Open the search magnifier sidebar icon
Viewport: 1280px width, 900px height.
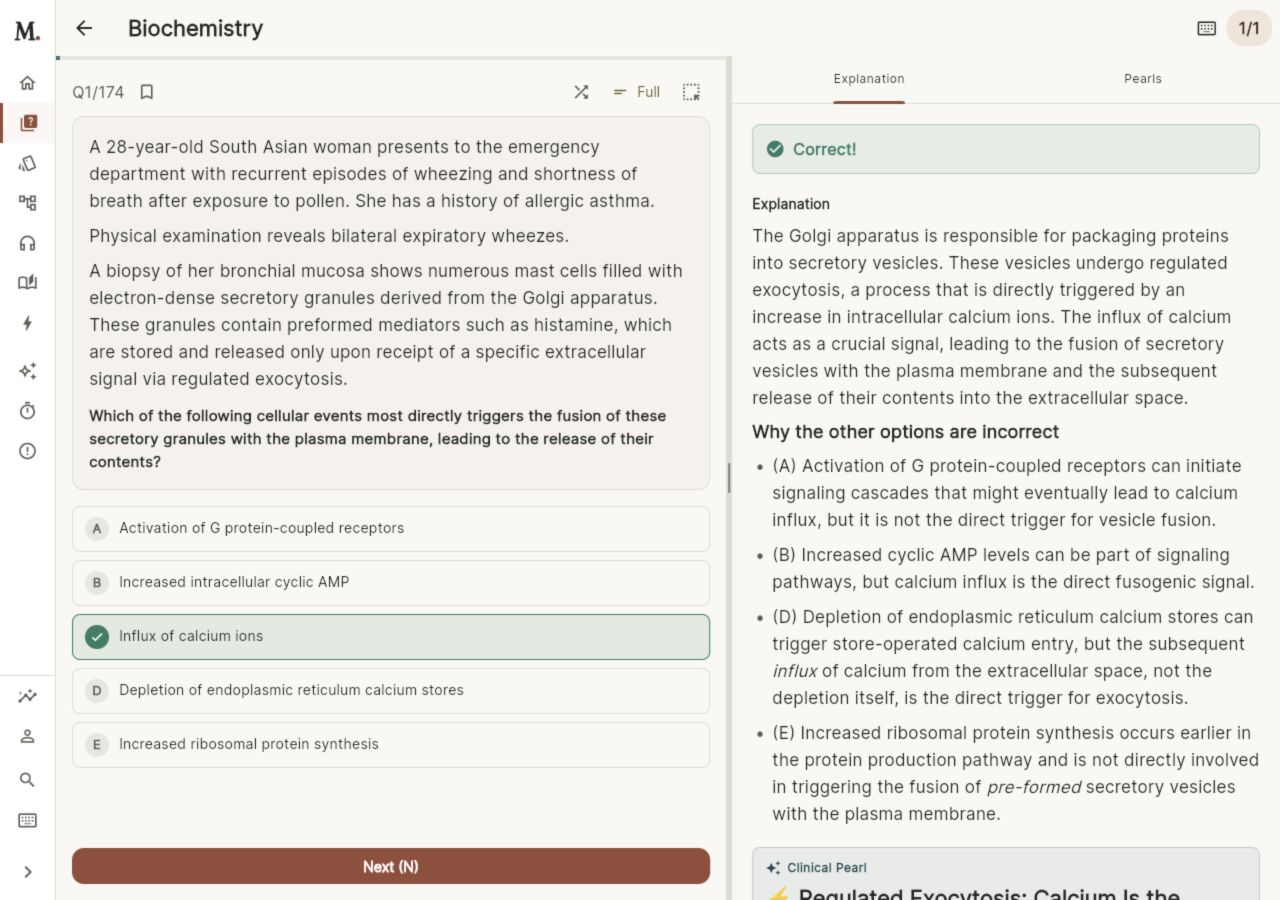click(x=27, y=779)
